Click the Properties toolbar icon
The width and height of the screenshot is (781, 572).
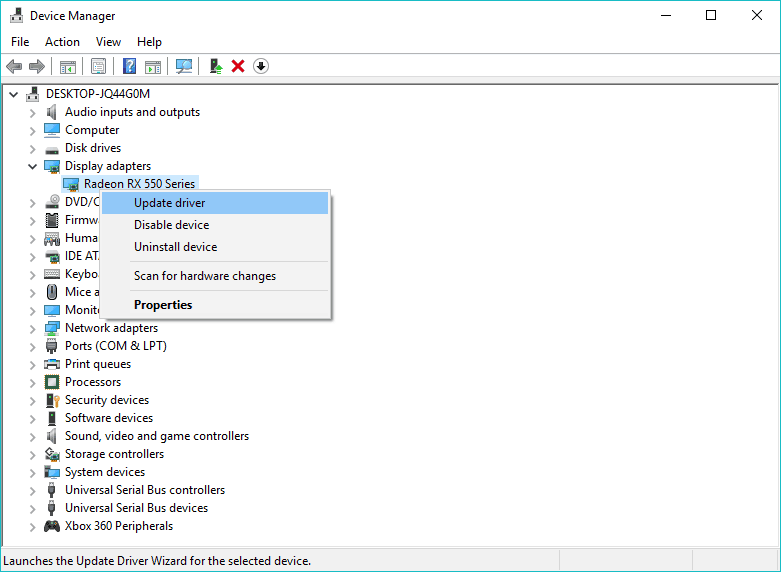coord(98,66)
